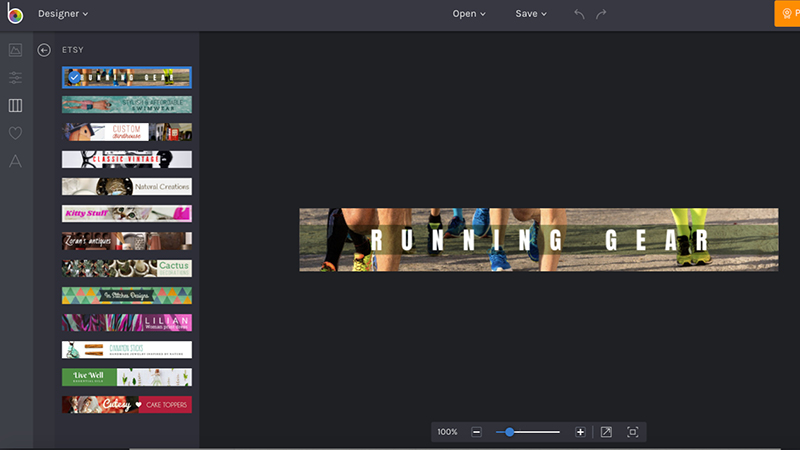This screenshot has width=800, height=450.
Task: Pick the Live Well template
Action: pyautogui.click(x=127, y=377)
